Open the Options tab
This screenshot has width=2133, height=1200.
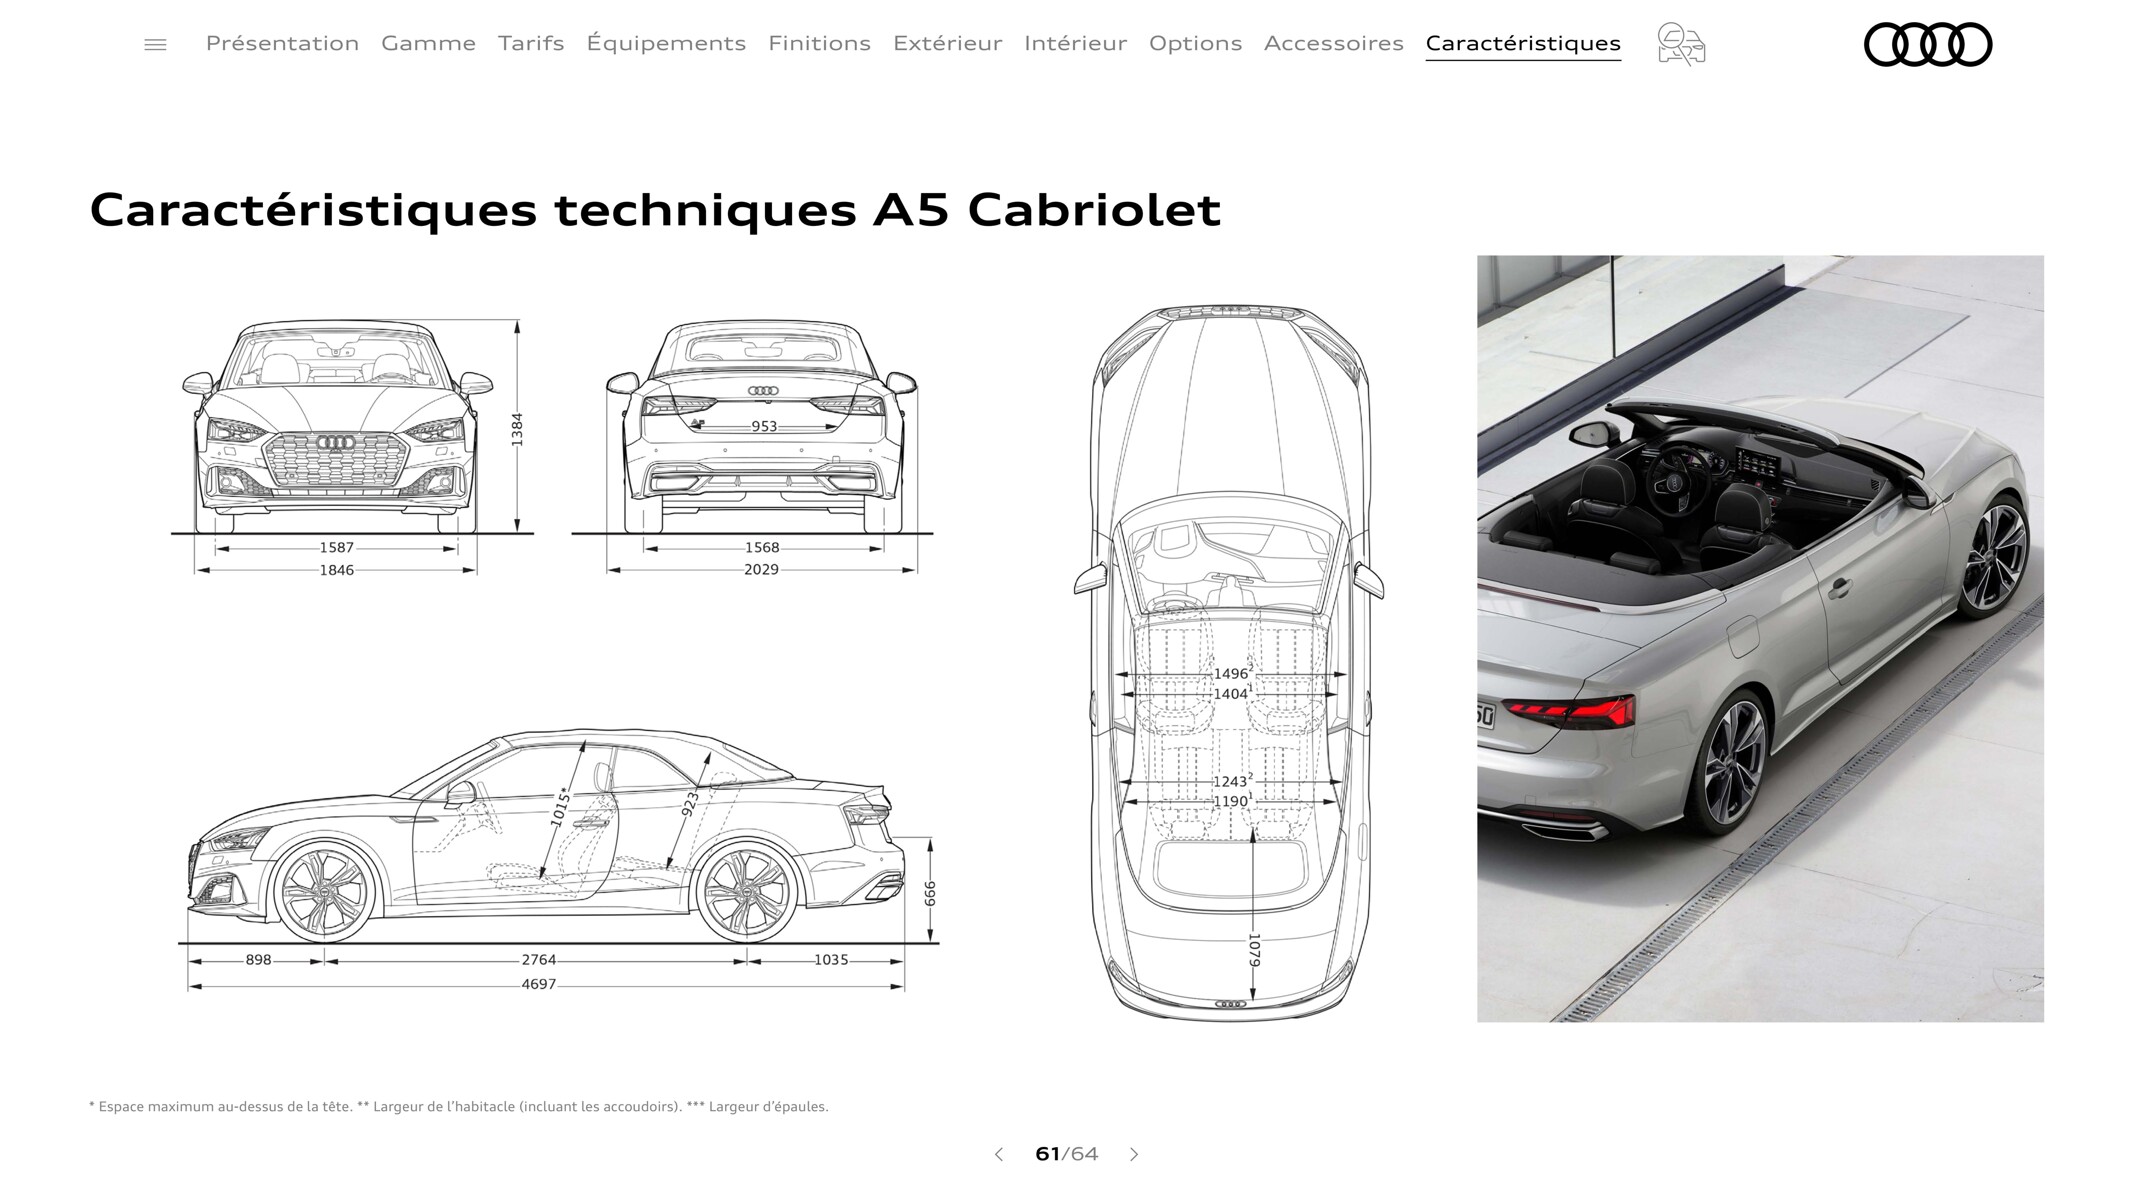(1195, 44)
